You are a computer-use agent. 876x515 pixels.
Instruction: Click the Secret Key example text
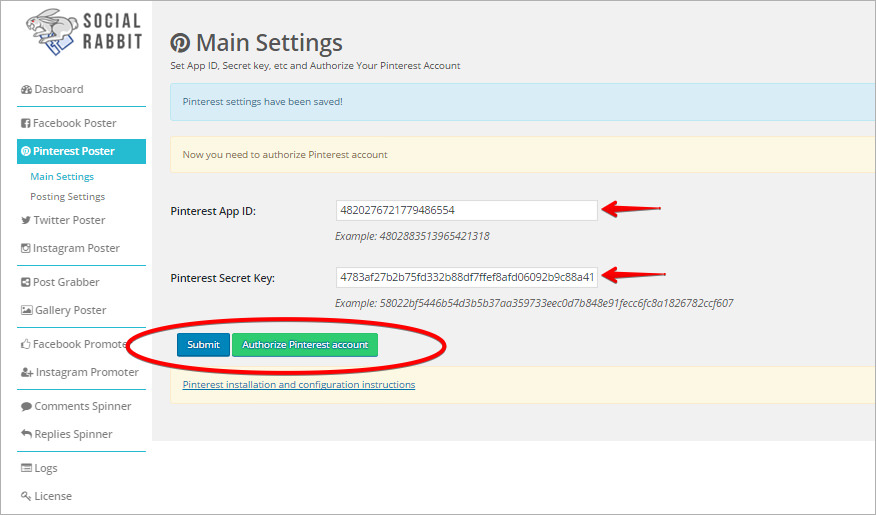534,303
